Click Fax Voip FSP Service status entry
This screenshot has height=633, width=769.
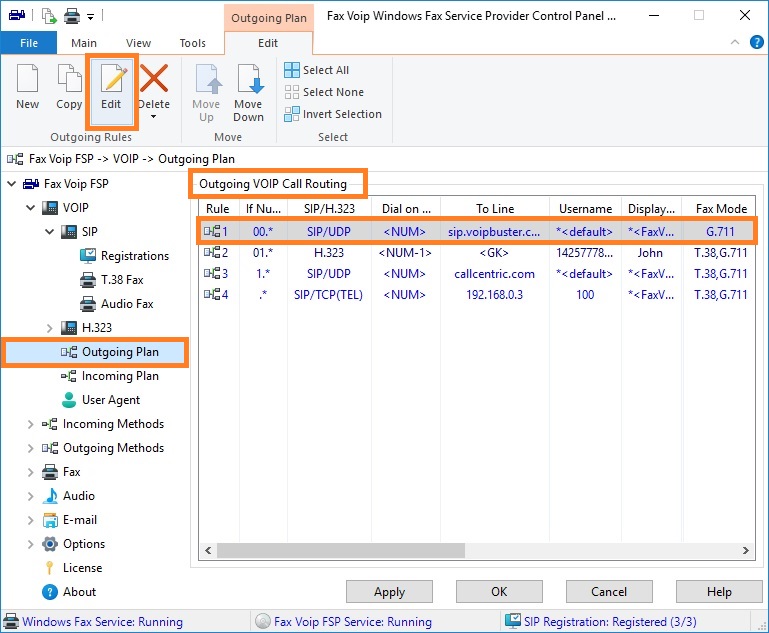coord(344,622)
